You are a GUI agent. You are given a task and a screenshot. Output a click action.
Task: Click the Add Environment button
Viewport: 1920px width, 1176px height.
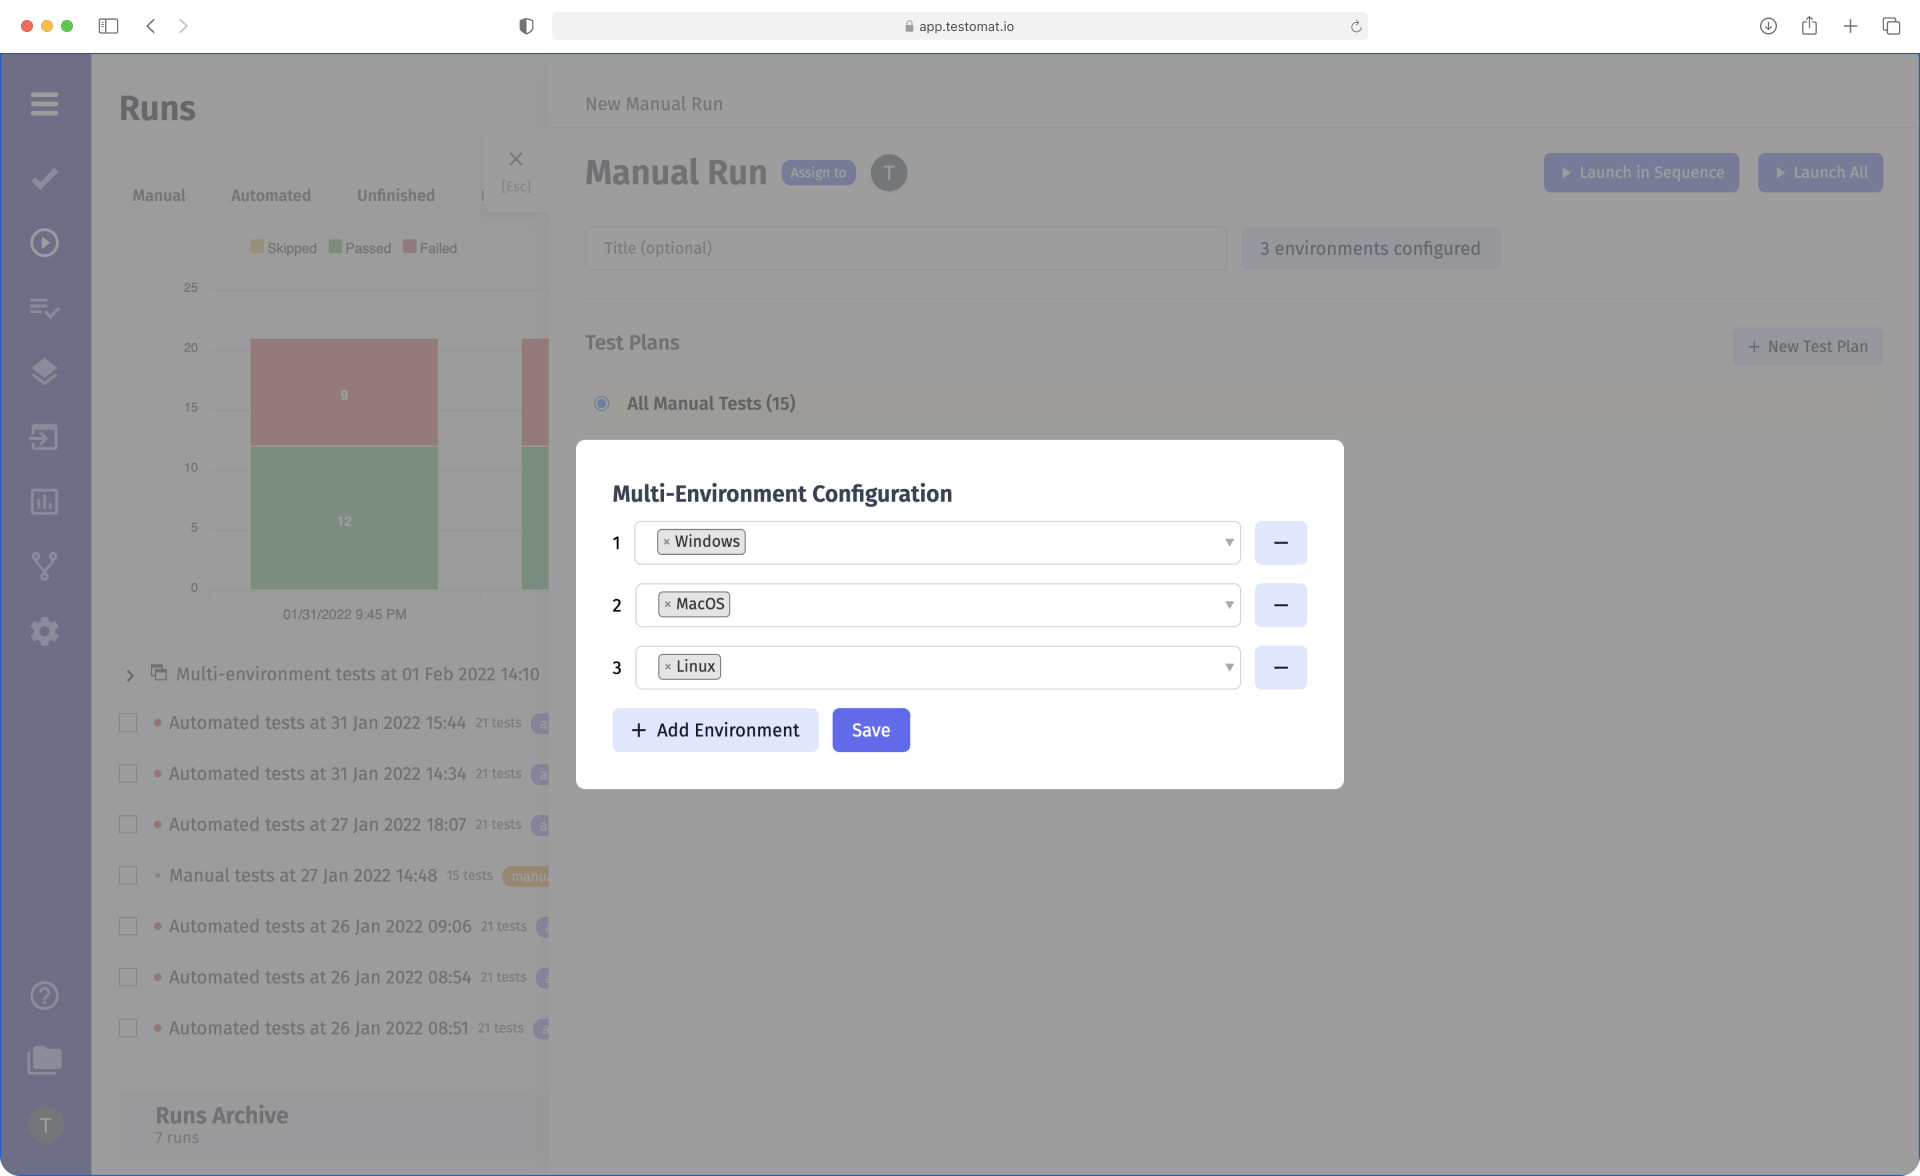click(x=715, y=730)
